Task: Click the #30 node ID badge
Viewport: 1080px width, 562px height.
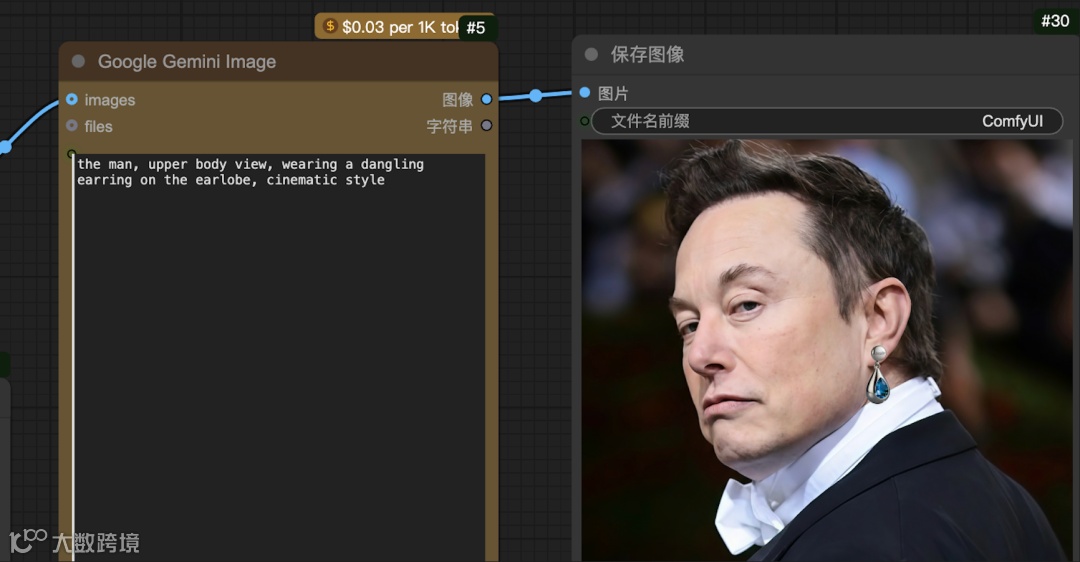Action: coord(1055,21)
